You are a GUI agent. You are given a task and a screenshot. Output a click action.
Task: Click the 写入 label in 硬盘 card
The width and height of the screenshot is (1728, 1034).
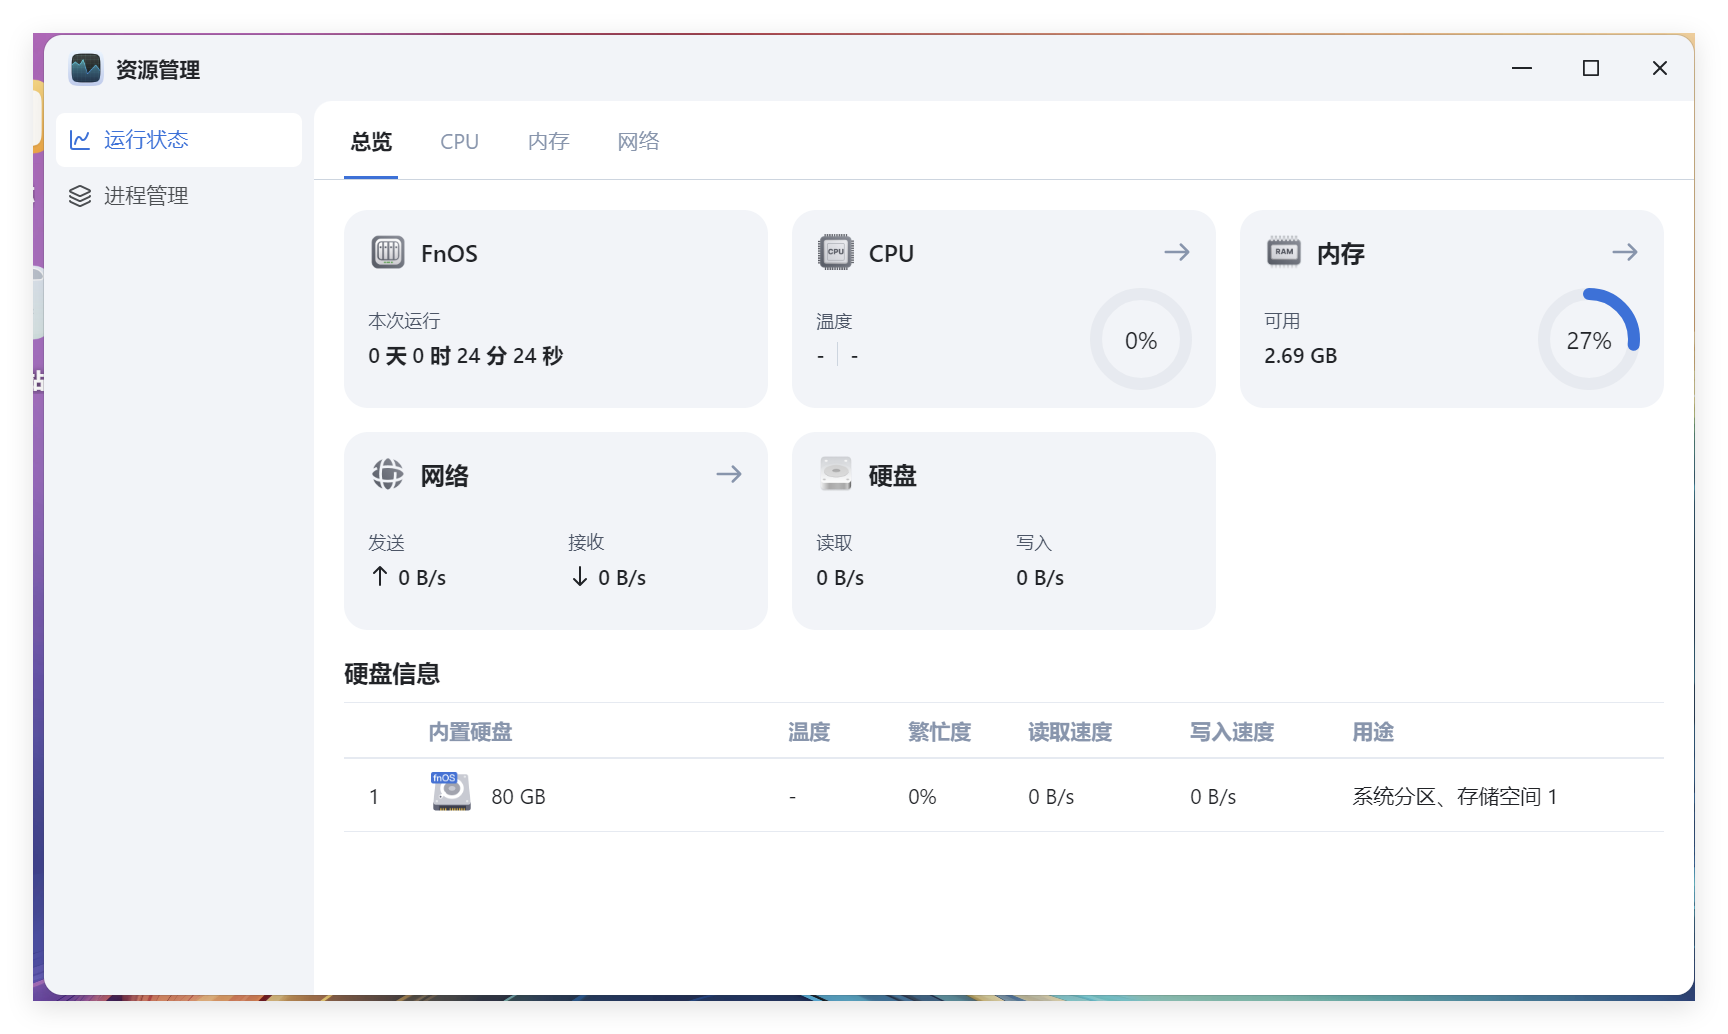point(1034,543)
